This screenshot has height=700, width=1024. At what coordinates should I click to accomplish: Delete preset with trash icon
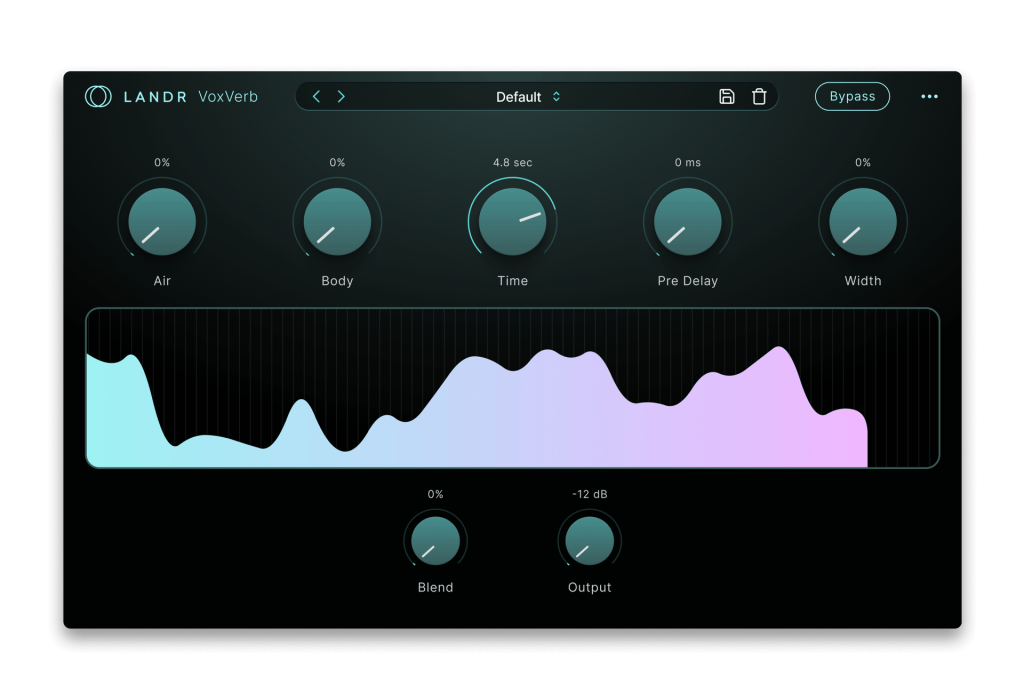pos(759,96)
